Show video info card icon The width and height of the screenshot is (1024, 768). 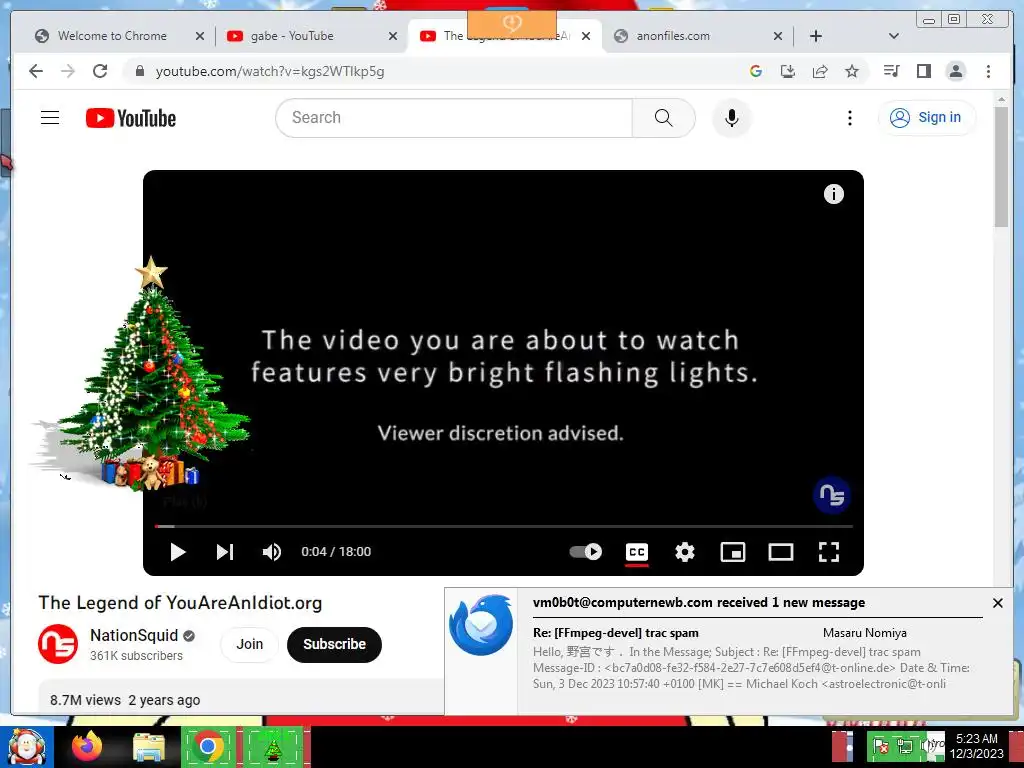833,194
